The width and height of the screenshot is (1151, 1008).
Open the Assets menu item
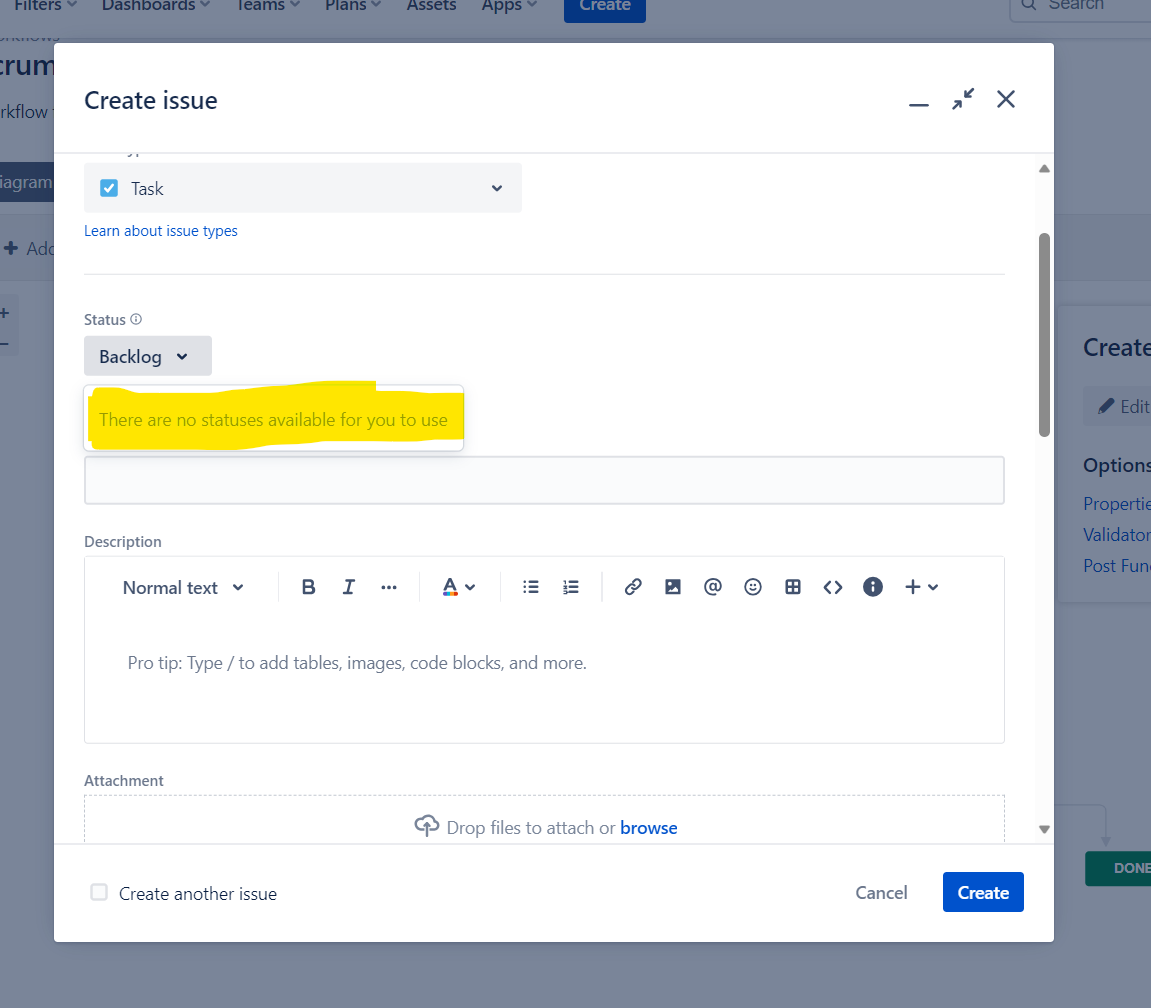click(x=431, y=5)
